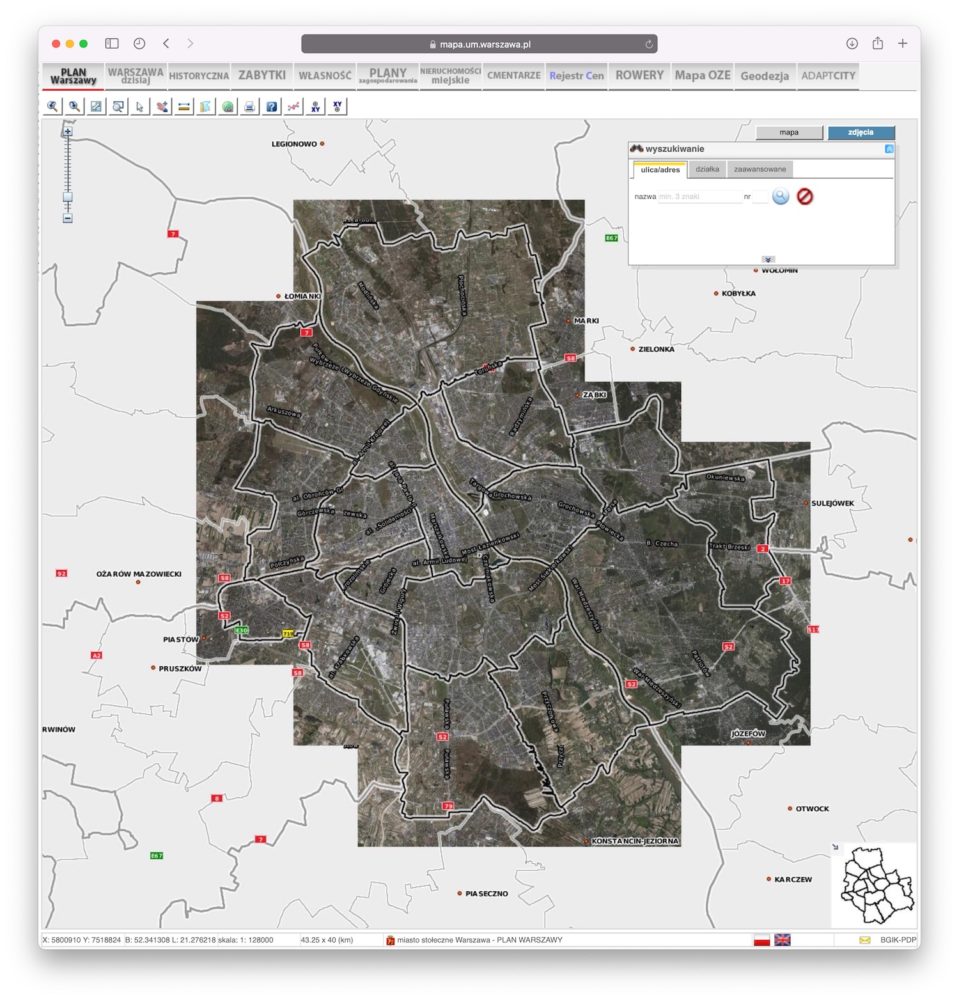This screenshot has height=1000, width=959.
Task: Click the PIASECZNO town label on map
Action: (487, 893)
